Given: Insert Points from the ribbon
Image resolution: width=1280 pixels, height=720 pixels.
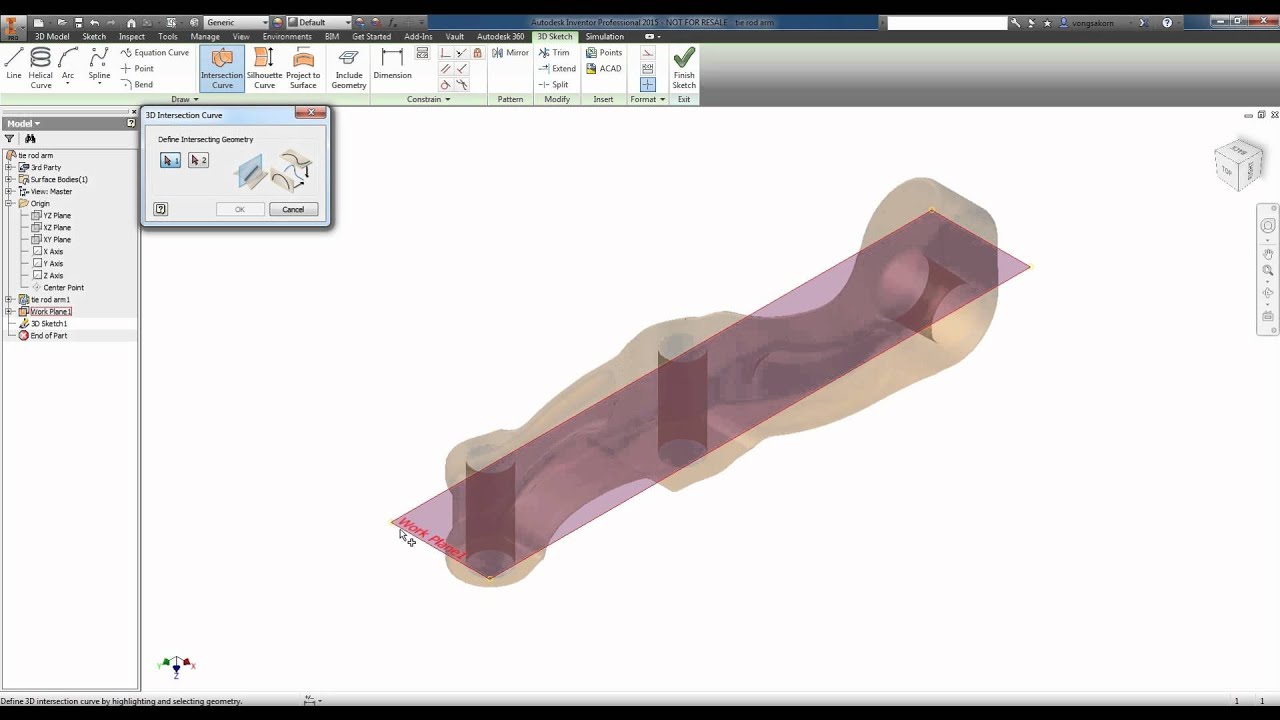Looking at the screenshot, I should (x=604, y=53).
